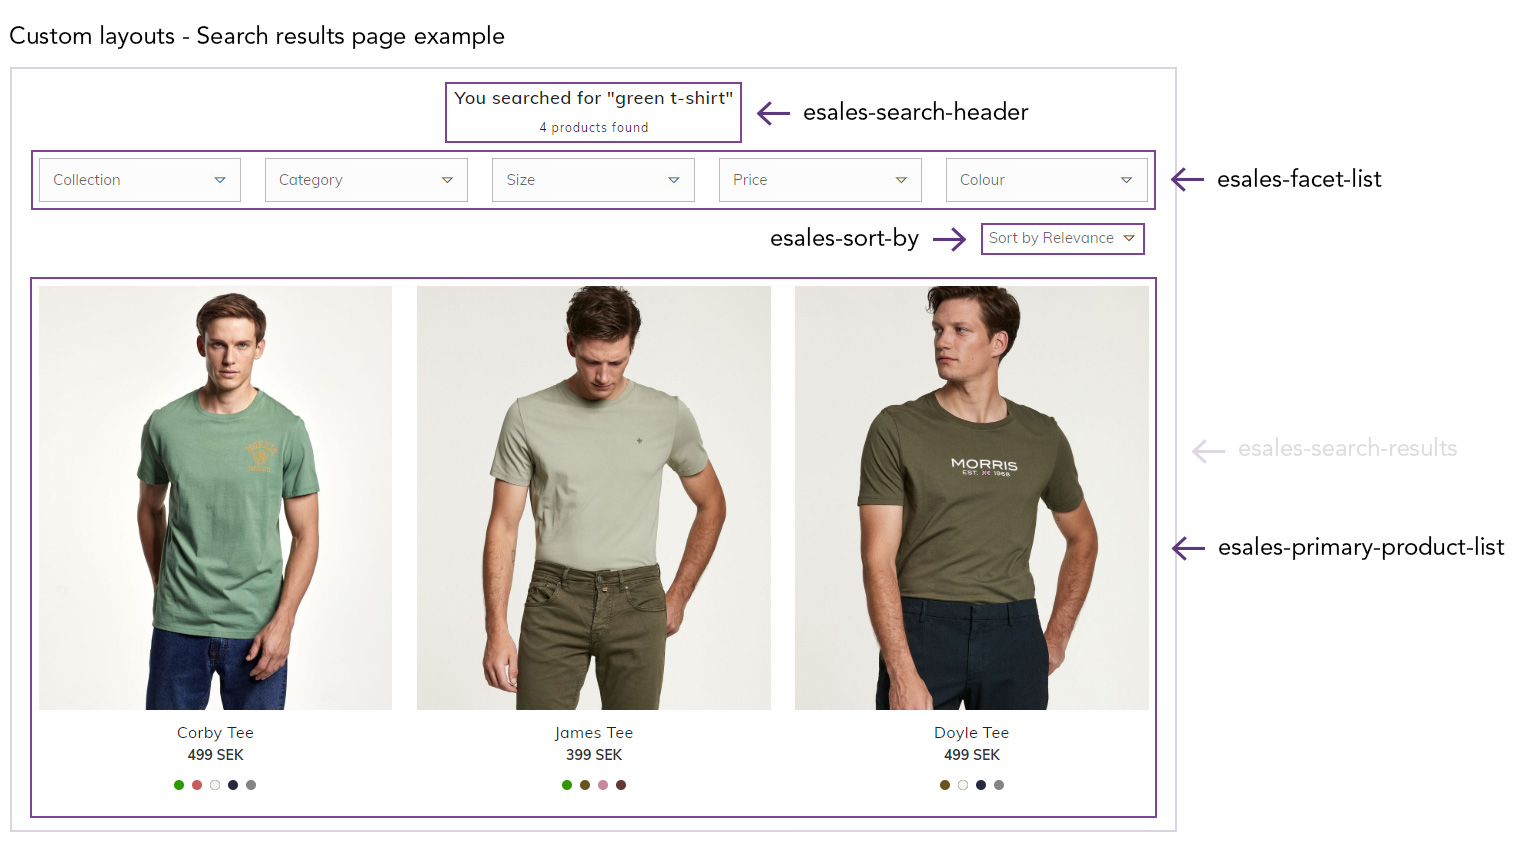Image resolution: width=1514 pixels, height=850 pixels.
Task: Open the James Tee product title
Action: tap(594, 733)
